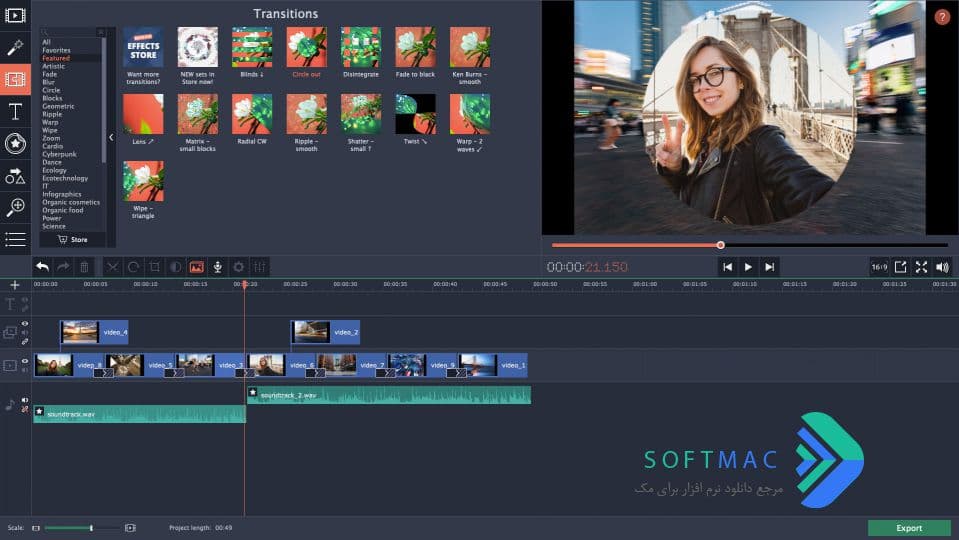This screenshot has height=540, width=959.
Task: Open the Transition wizard icon
Action: pos(196,267)
